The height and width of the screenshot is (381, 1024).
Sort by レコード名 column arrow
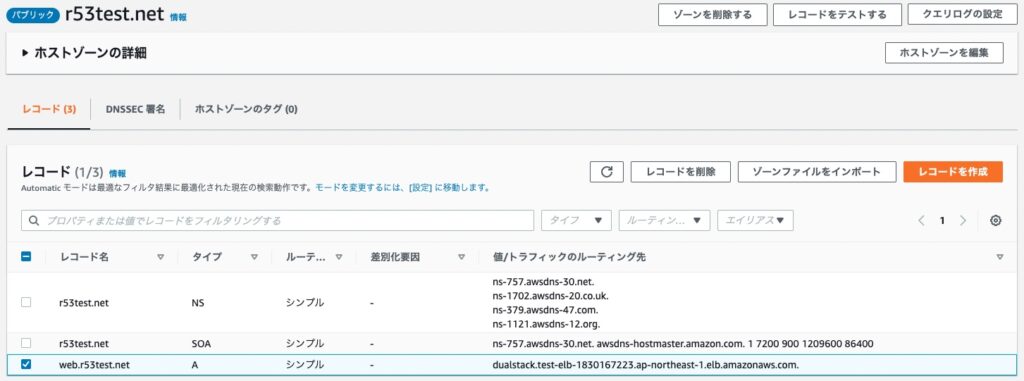tap(161, 257)
